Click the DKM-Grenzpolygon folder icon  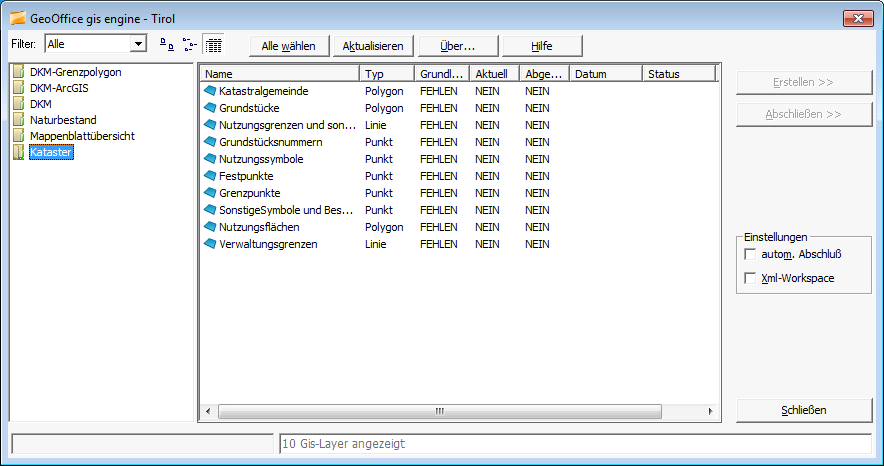(x=18, y=72)
